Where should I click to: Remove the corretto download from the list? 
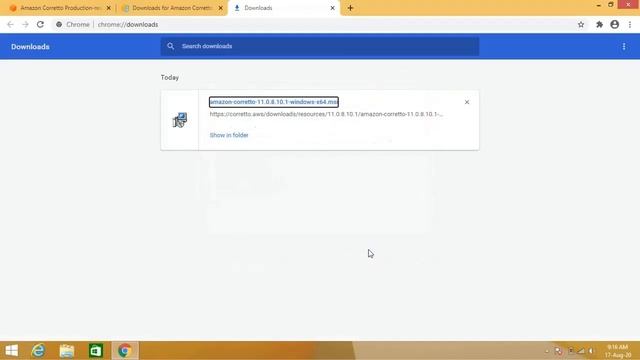coord(467,102)
